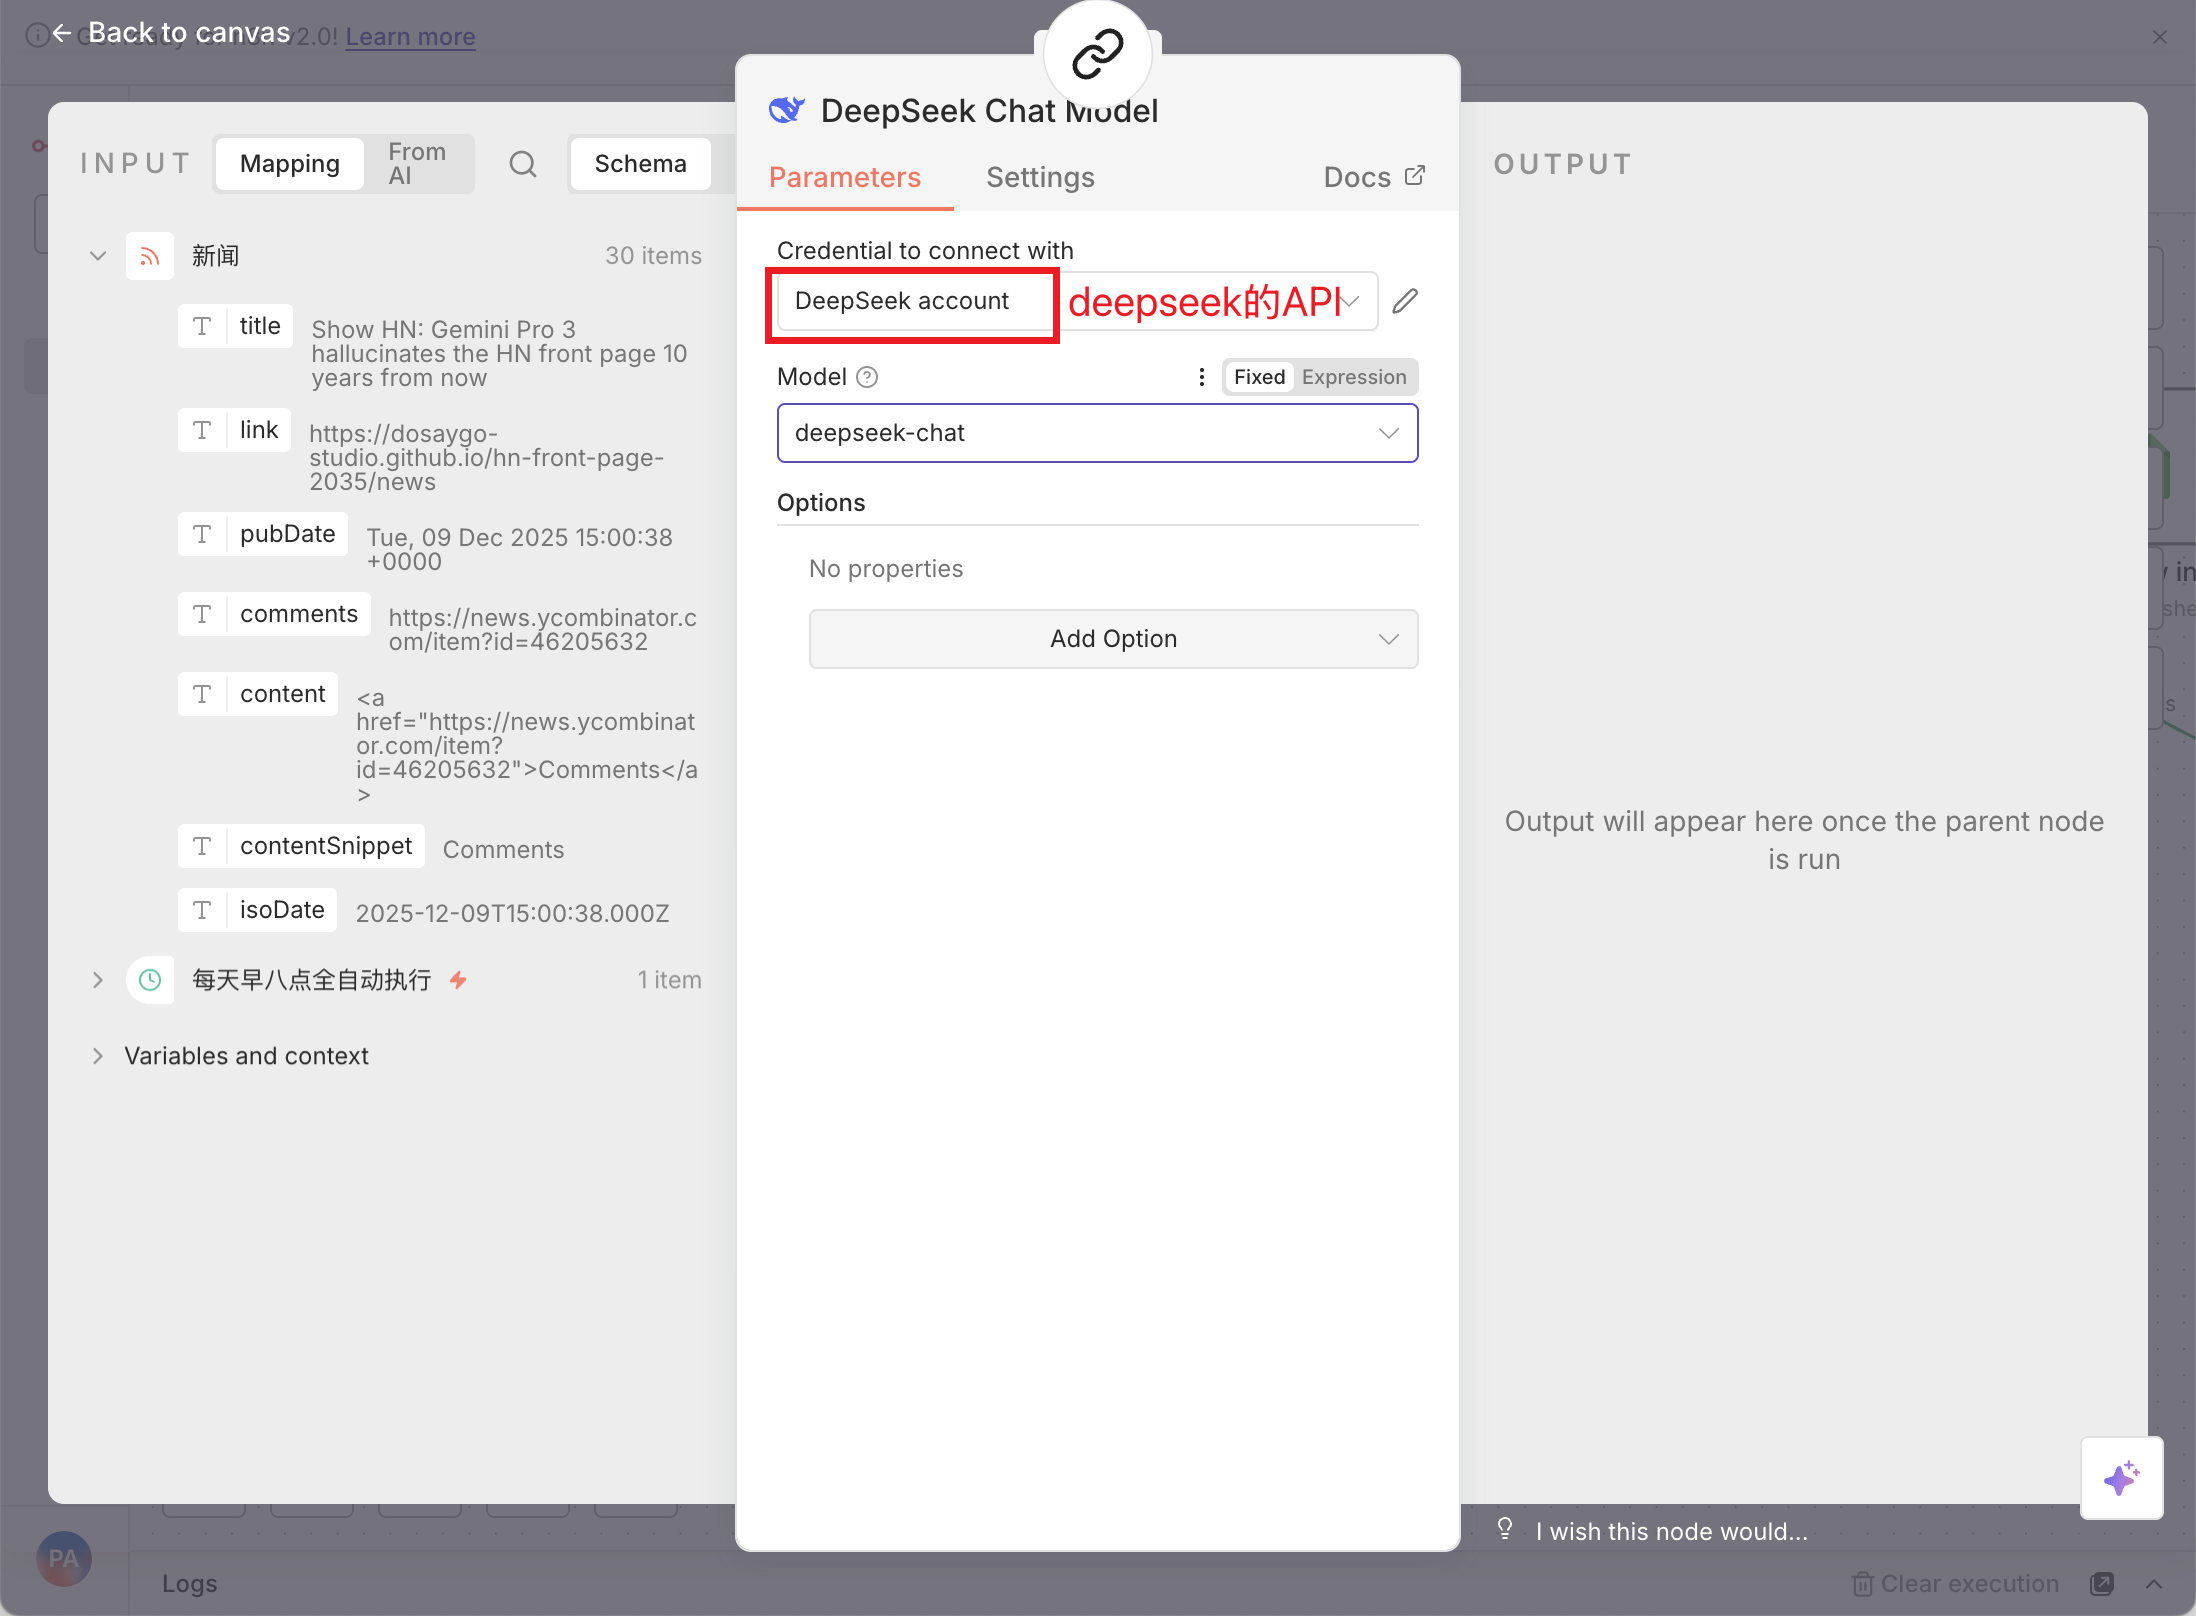This screenshot has height=1616, width=2196.
Task: Click the purple AI sparkle assistant button
Action: click(2121, 1478)
